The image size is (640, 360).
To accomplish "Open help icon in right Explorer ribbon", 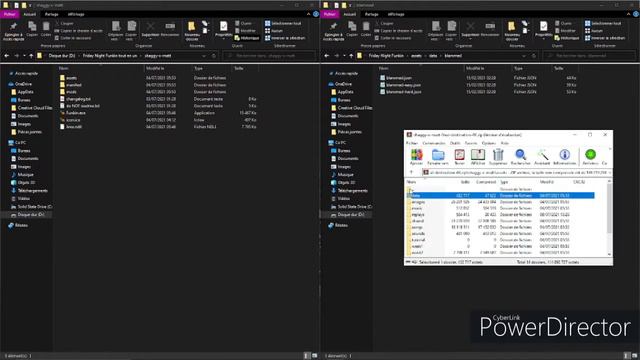I will coord(636,14).
